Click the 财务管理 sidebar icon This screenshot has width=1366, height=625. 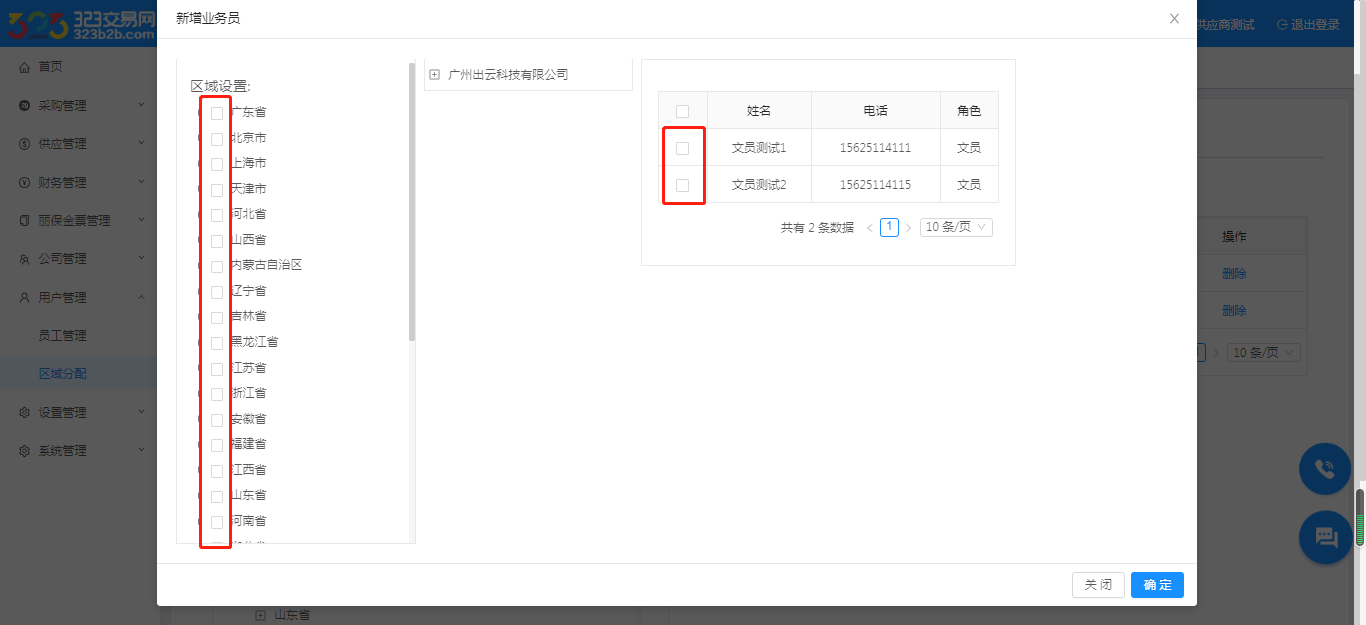click(x=24, y=183)
